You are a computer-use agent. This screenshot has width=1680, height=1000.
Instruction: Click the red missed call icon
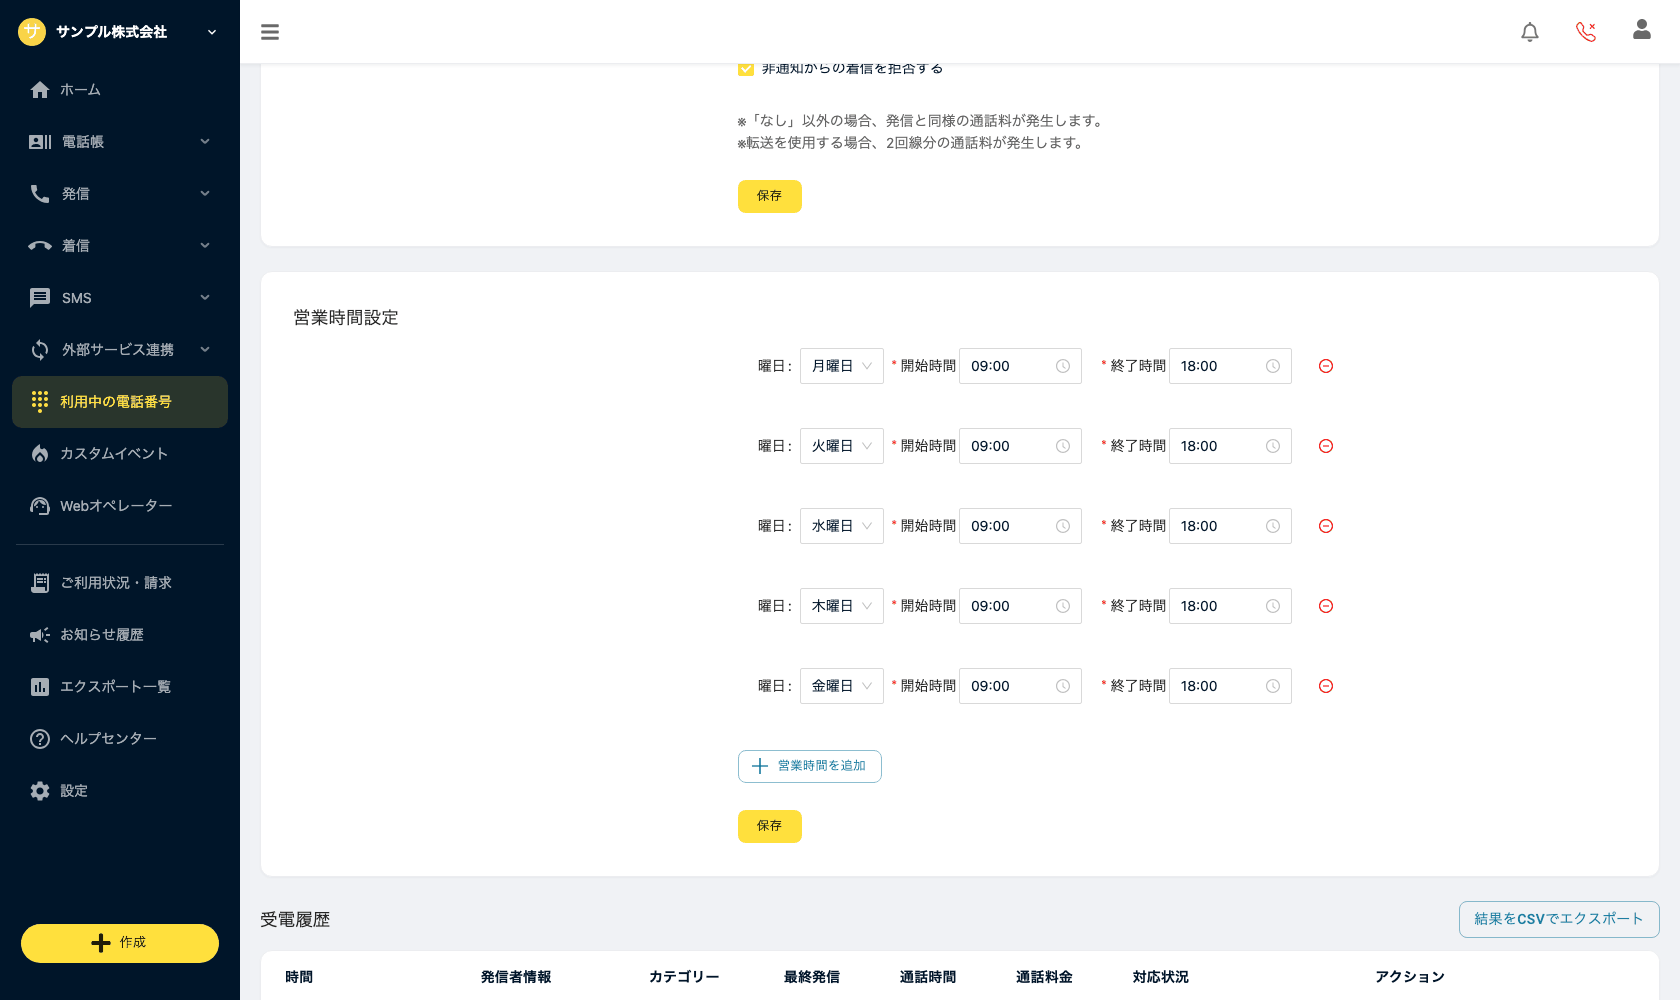pos(1586,32)
